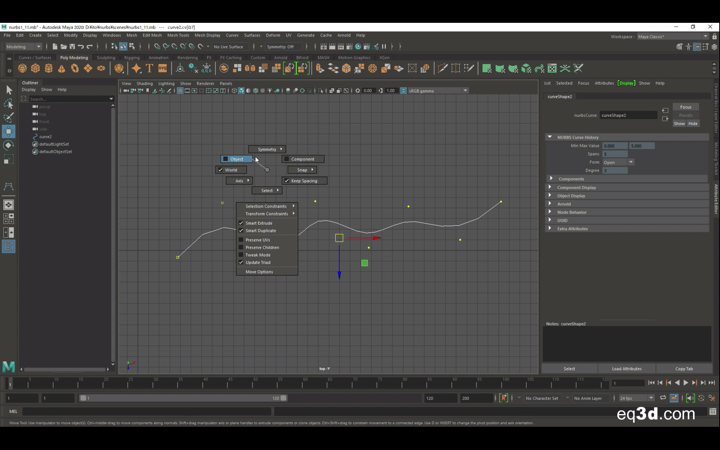Click the polygon sphere shelf icon

[x=22, y=69]
